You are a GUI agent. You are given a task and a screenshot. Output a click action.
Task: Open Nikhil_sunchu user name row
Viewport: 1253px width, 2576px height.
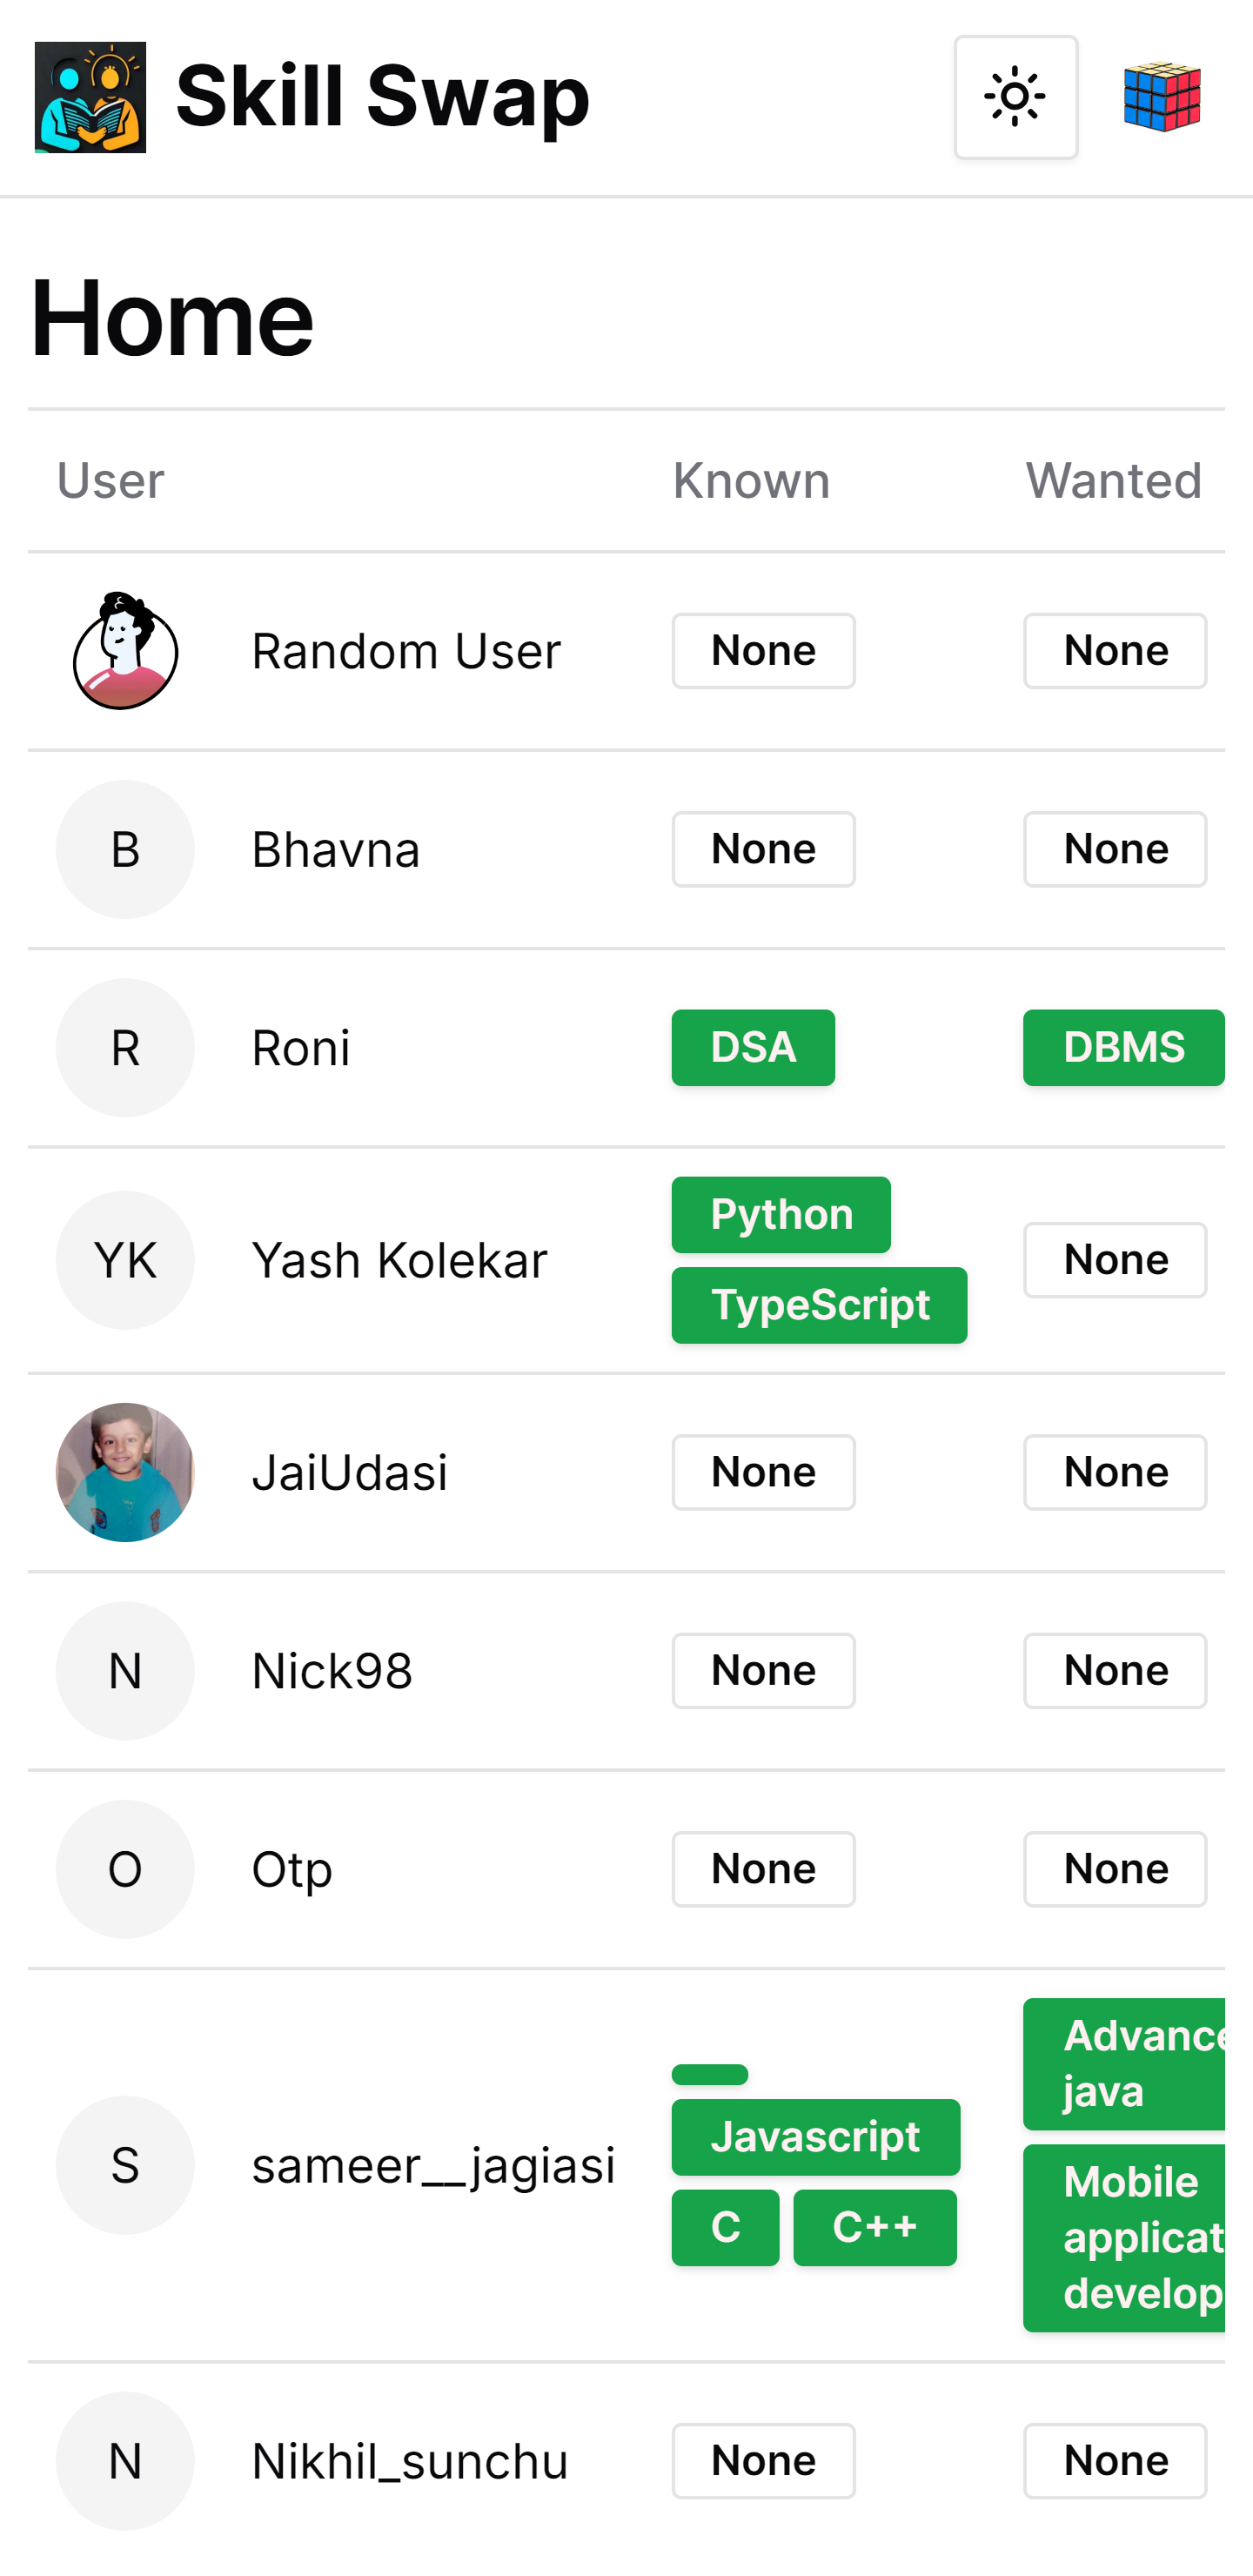click(409, 2460)
